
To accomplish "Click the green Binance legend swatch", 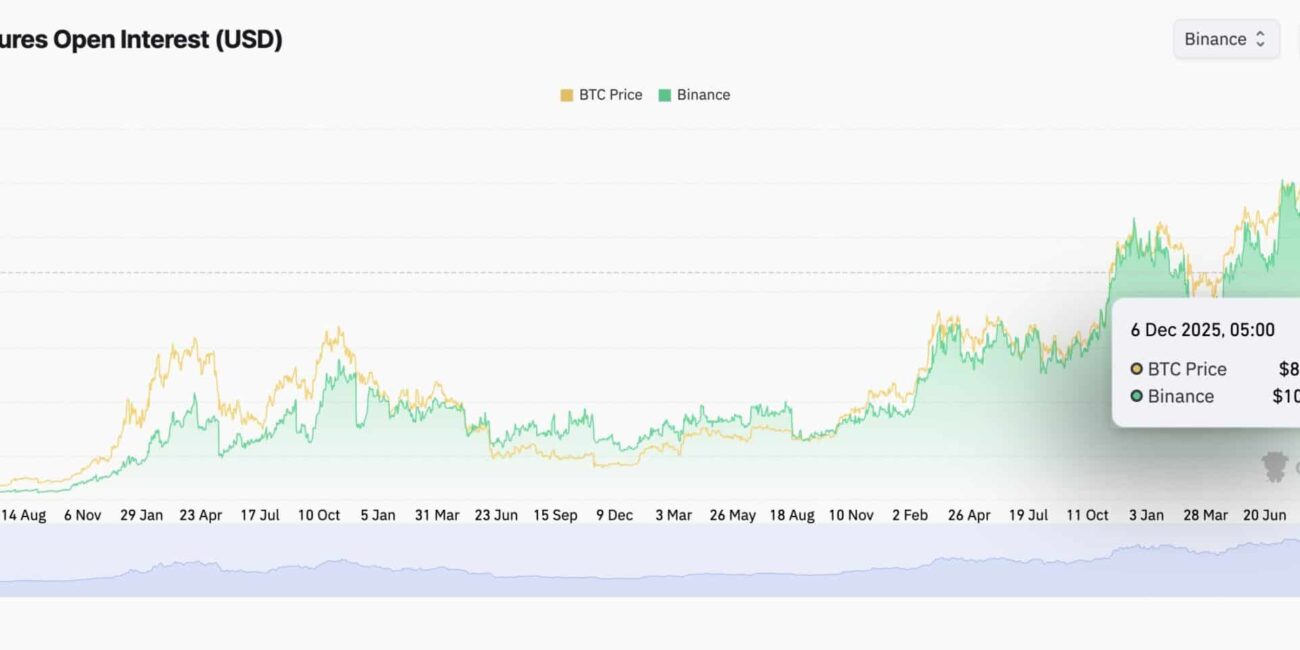I will pyautogui.click(x=665, y=95).
